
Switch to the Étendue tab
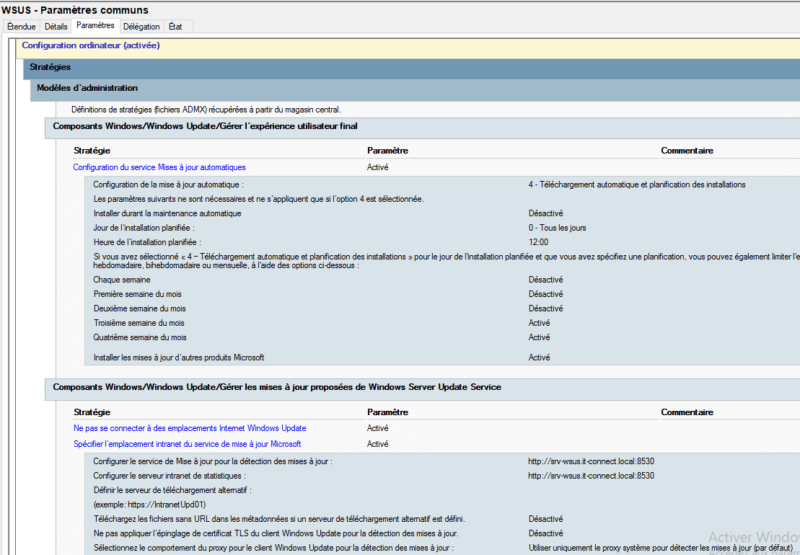(x=20, y=26)
